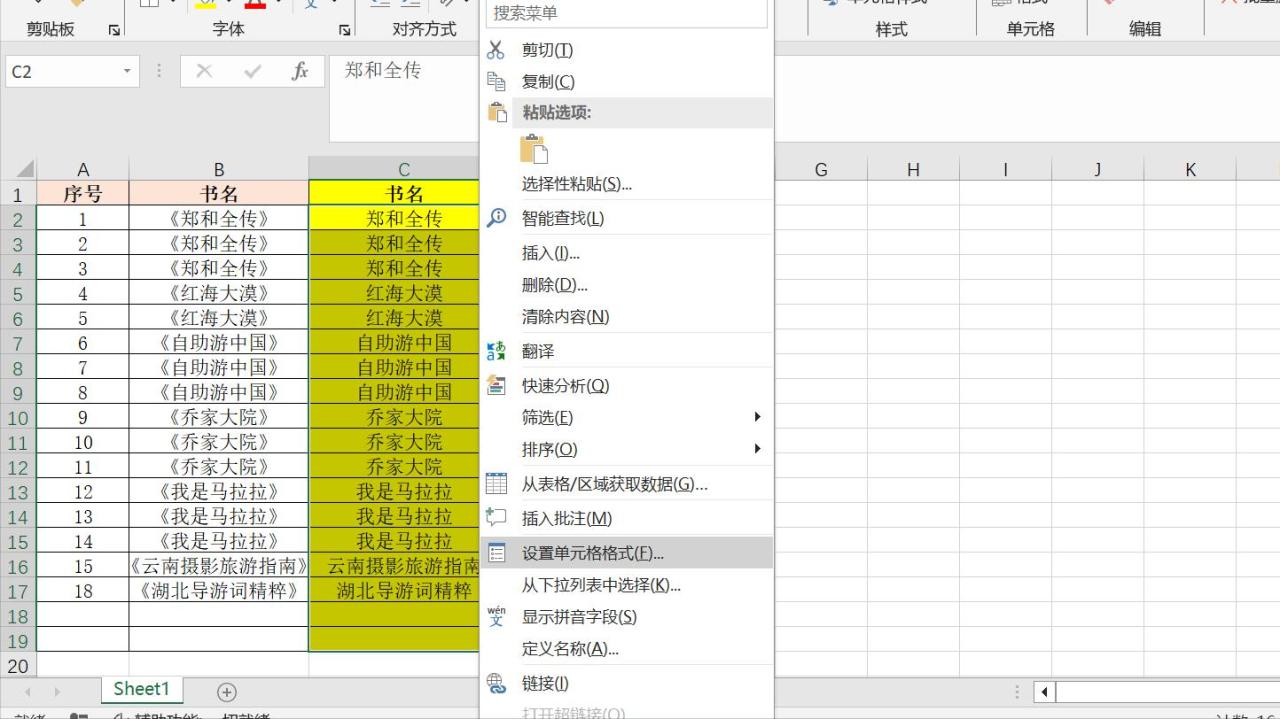Click the 搜索菜单 search field
Screen dimensions: 1280x719
click(627, 13)
